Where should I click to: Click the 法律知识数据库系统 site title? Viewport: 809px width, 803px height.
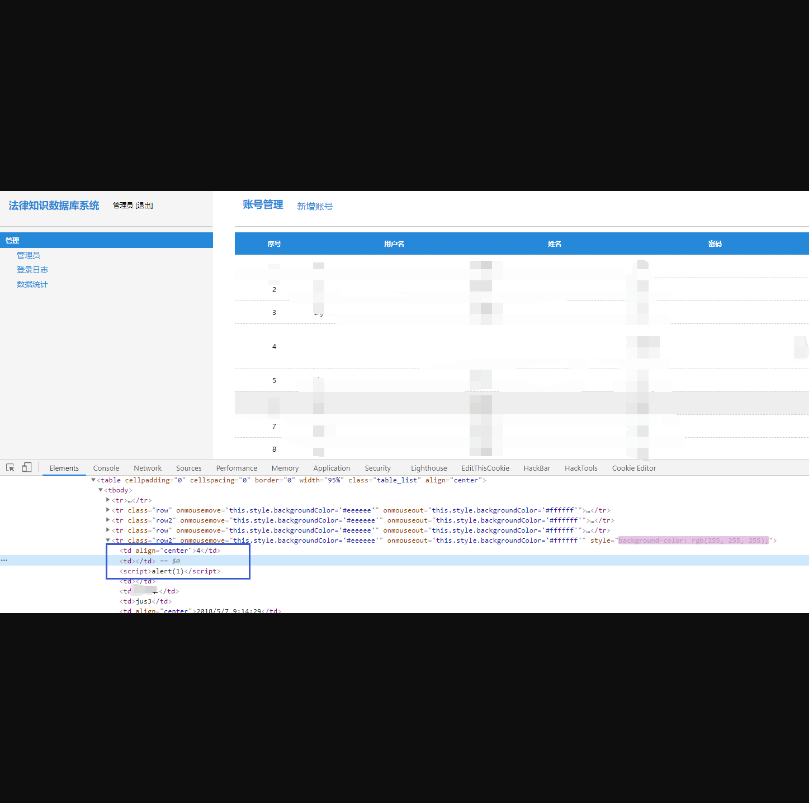pyautogui.click(x=54, y=205)
